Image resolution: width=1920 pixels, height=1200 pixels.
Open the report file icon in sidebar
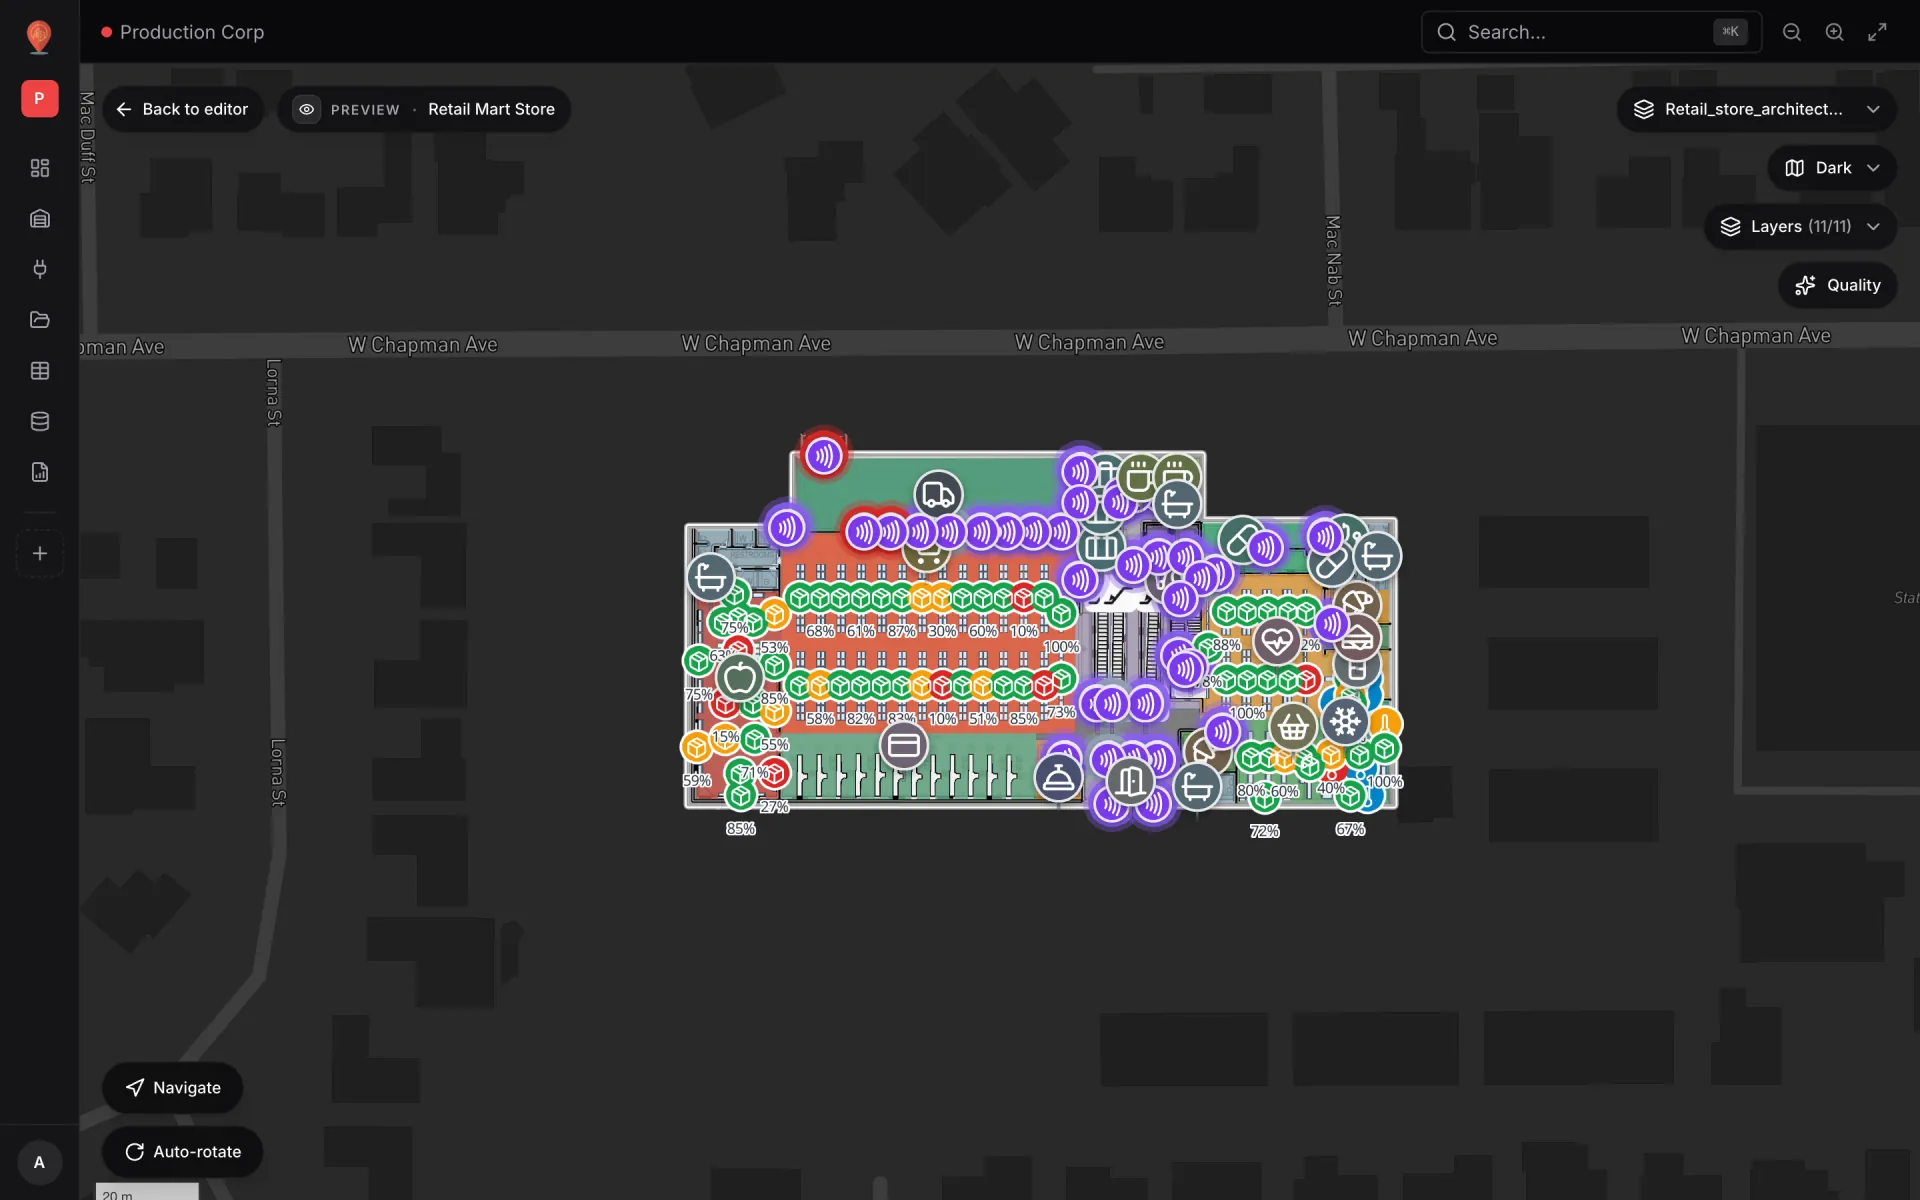[x=40, y=472]
